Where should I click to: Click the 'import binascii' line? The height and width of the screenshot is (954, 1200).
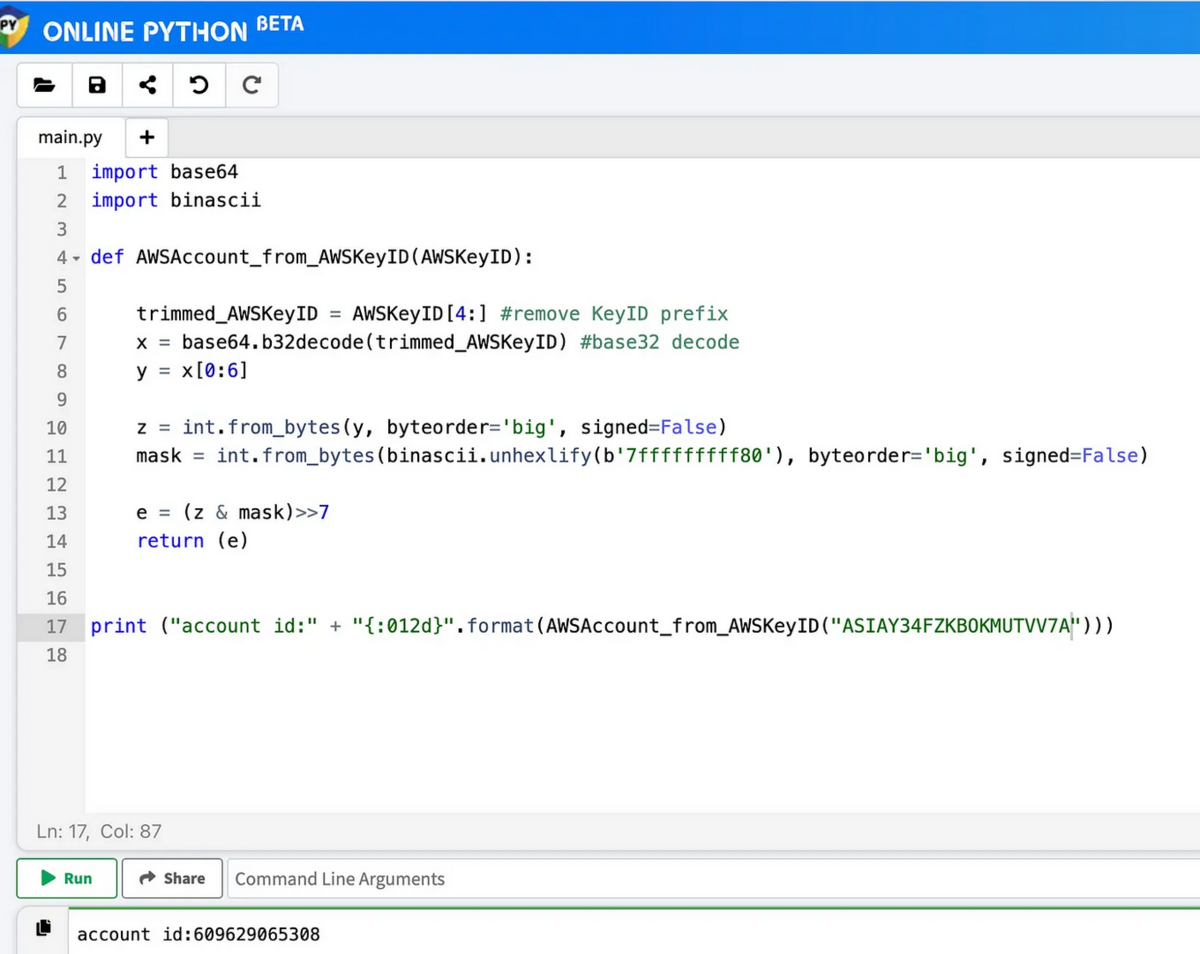(176, 200)
